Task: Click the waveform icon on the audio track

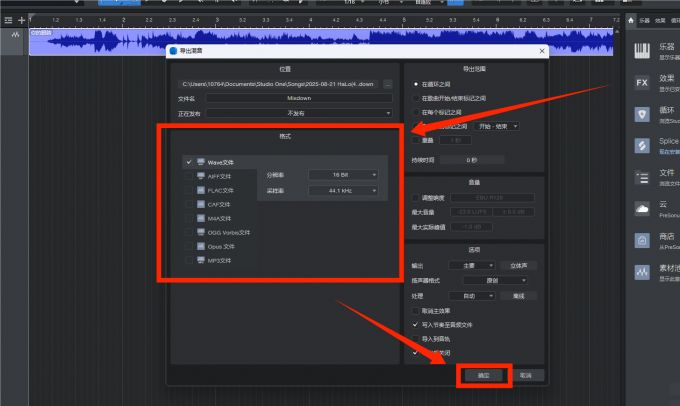Action: (15, 35)
